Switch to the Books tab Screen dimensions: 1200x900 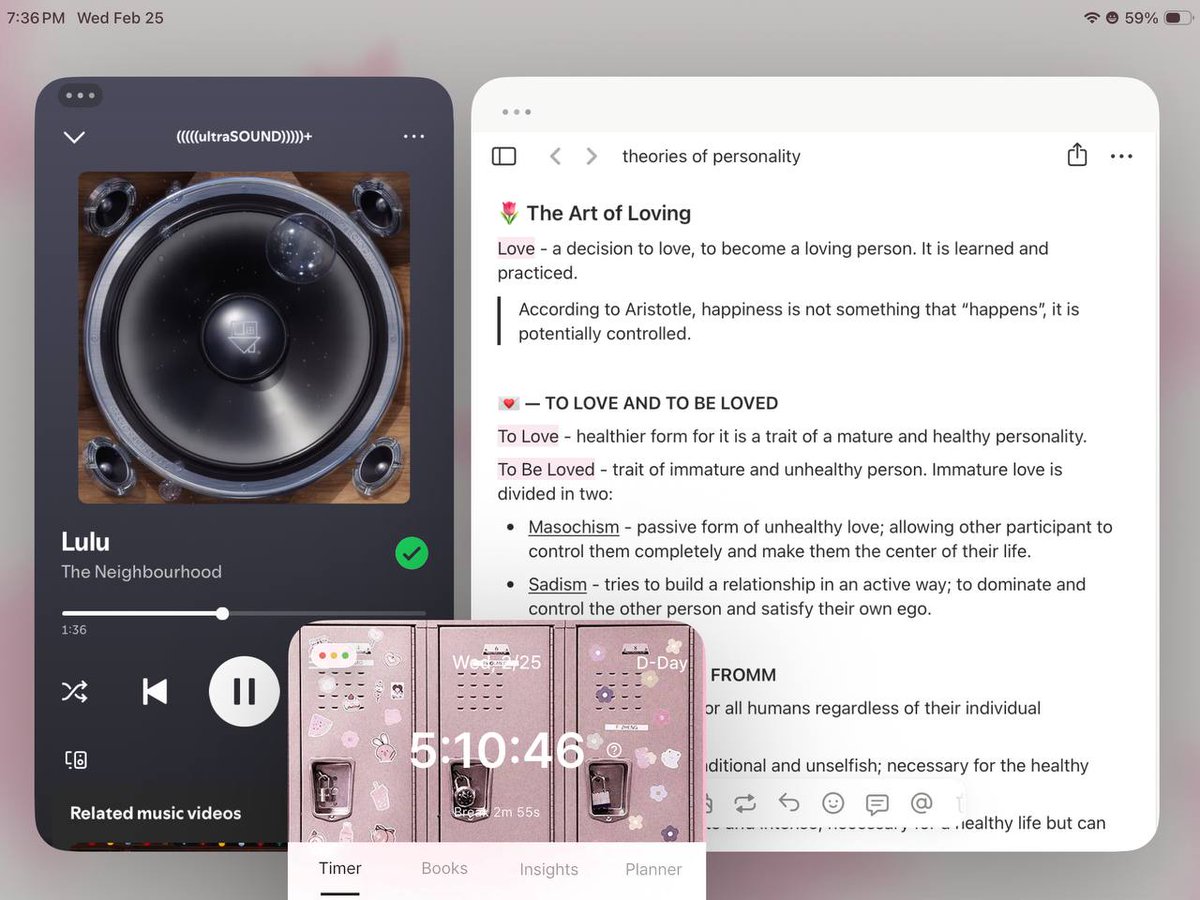click(444, 868)
